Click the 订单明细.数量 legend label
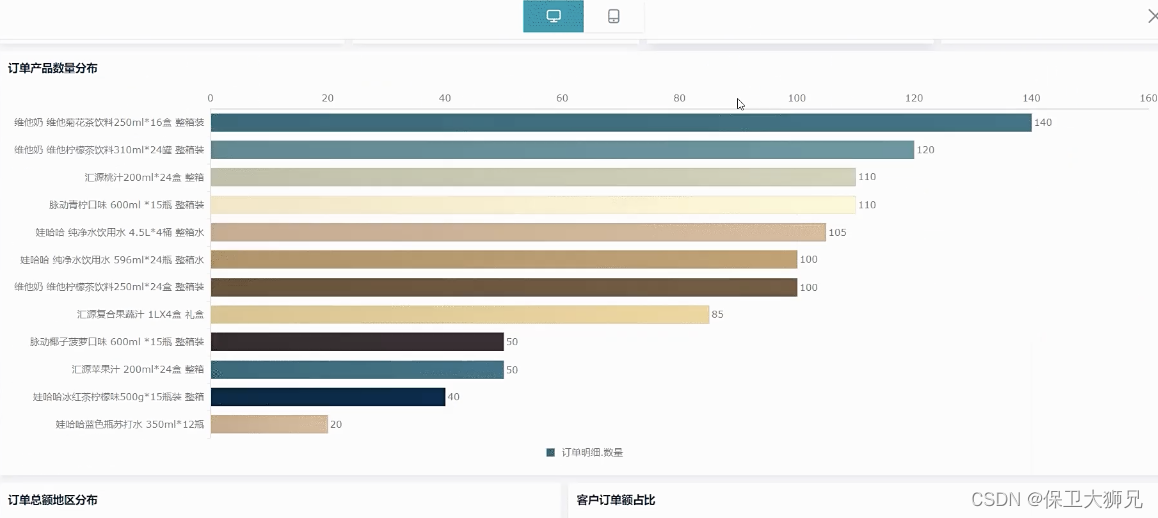The image size is (1158, 518). click(592, 452)
